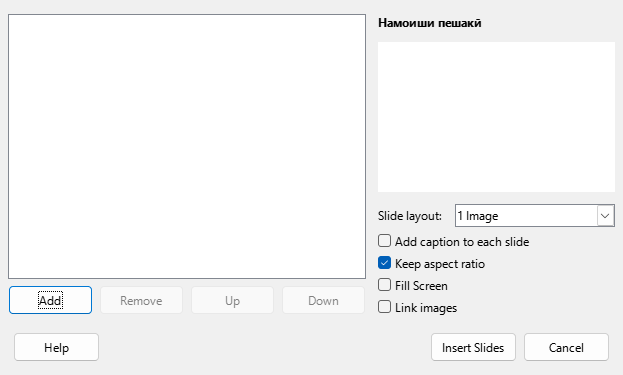Open Help for this dialog
623x375 pixels.
[56, 348]
